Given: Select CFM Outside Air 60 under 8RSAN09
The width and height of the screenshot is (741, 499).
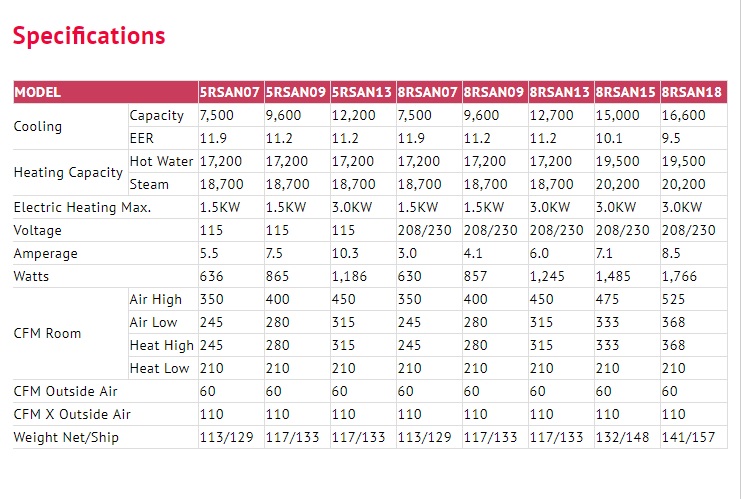Looking at the screenshot, I should point(472,392).
